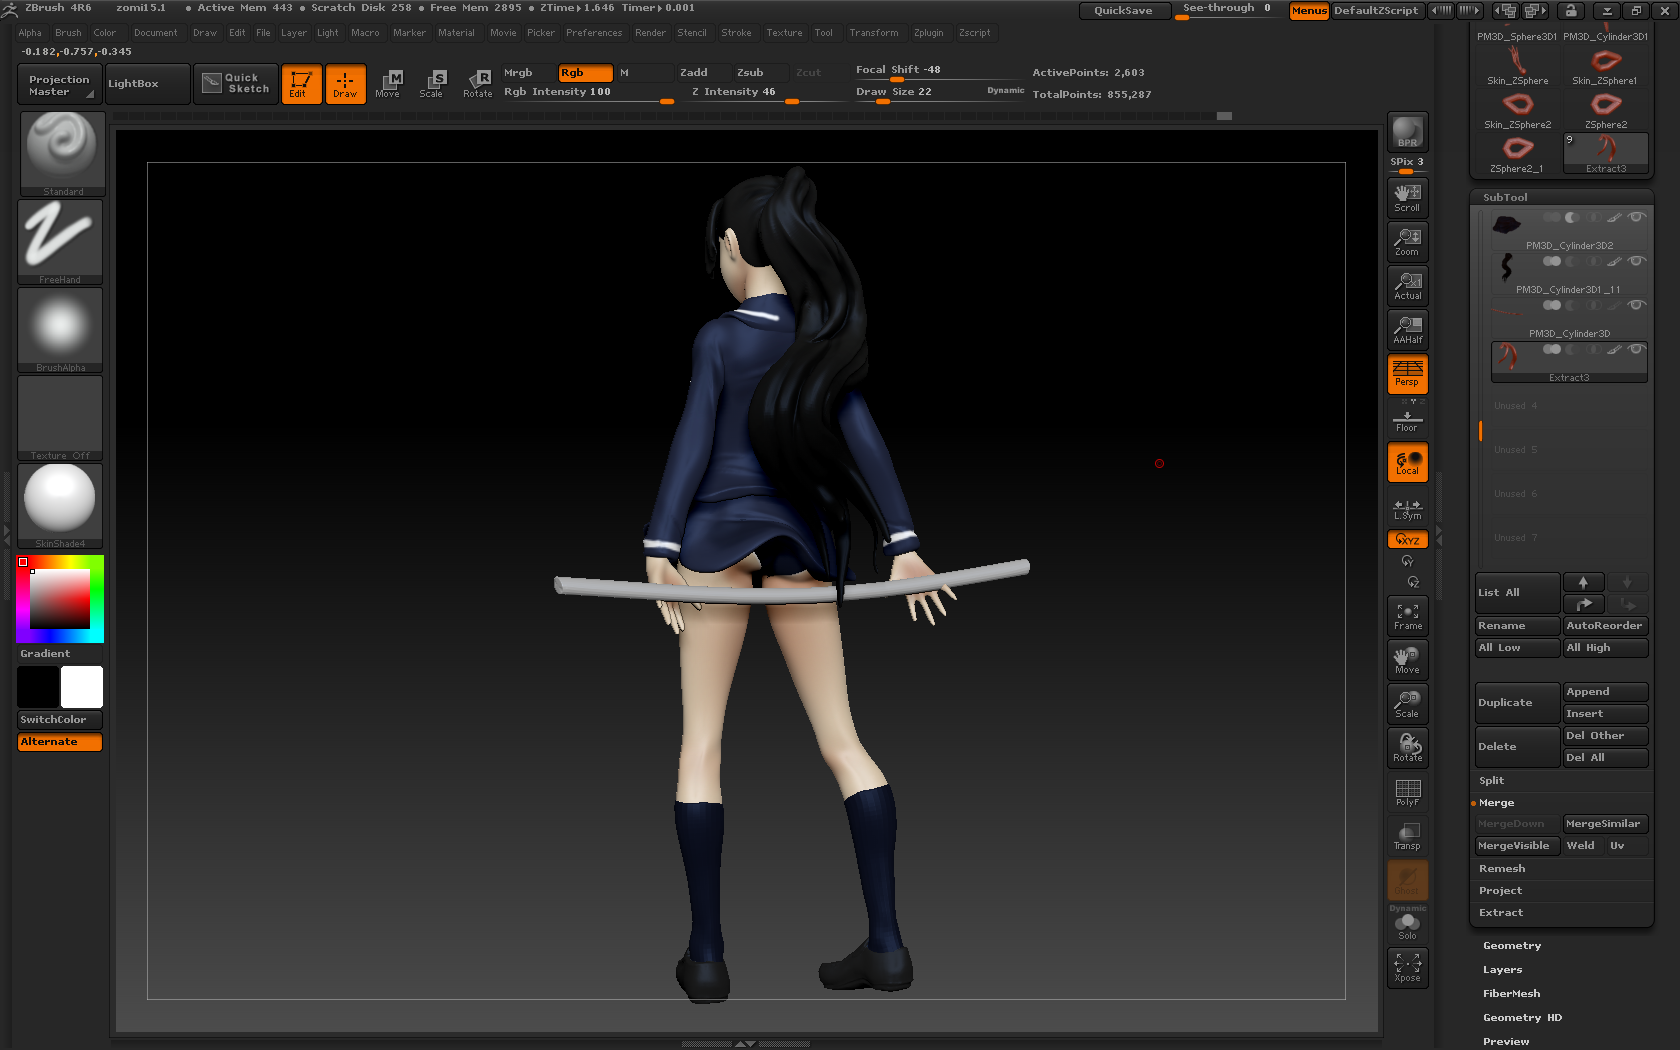Enable Zsub sculpt mode
The width and height of the screenshot is (1680, 1050).
tap(760, 73)
